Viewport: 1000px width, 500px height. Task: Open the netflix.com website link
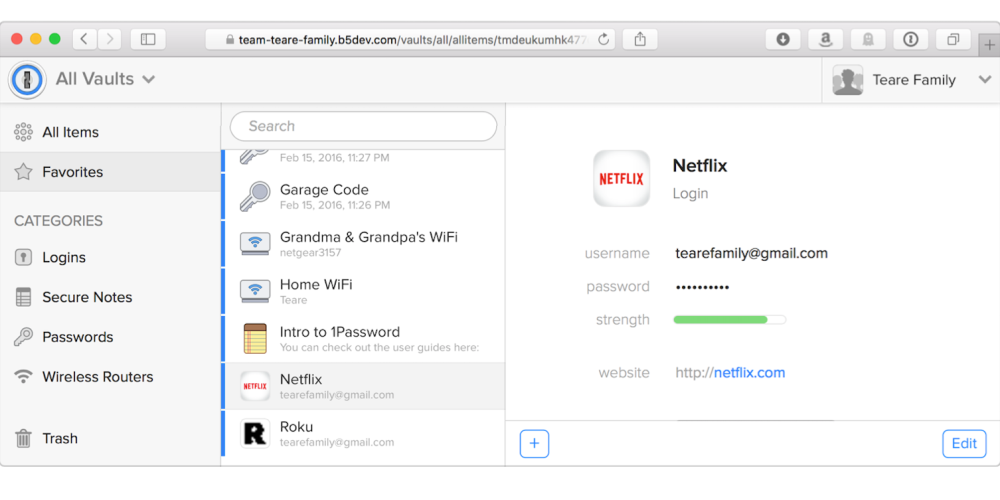pos(749,373)
